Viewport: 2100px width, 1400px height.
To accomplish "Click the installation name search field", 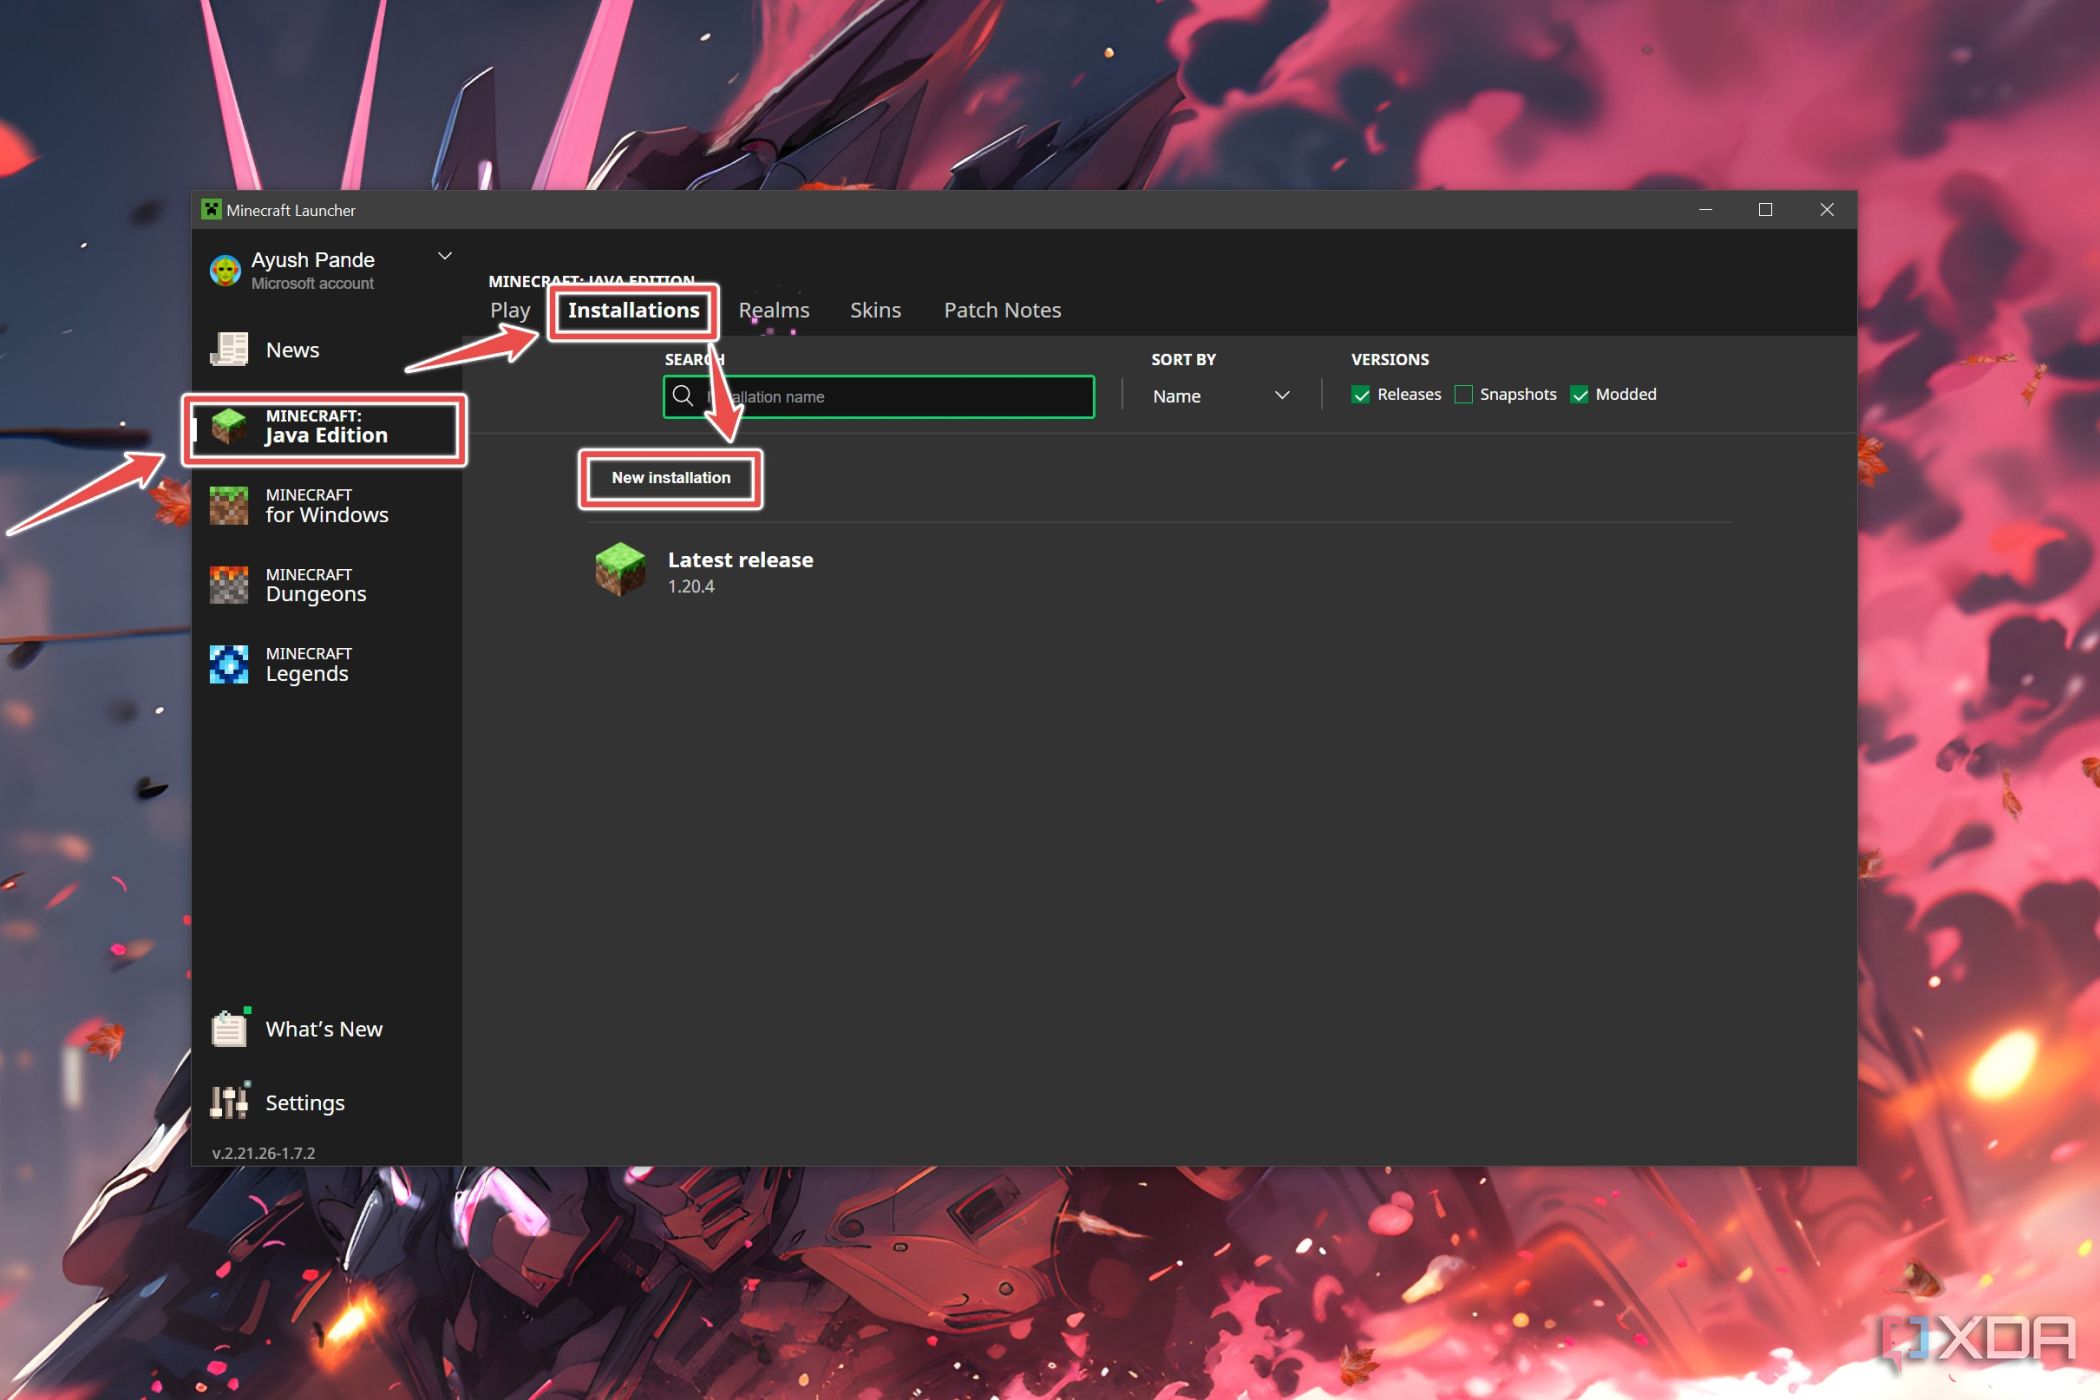I will pos(878,396).
